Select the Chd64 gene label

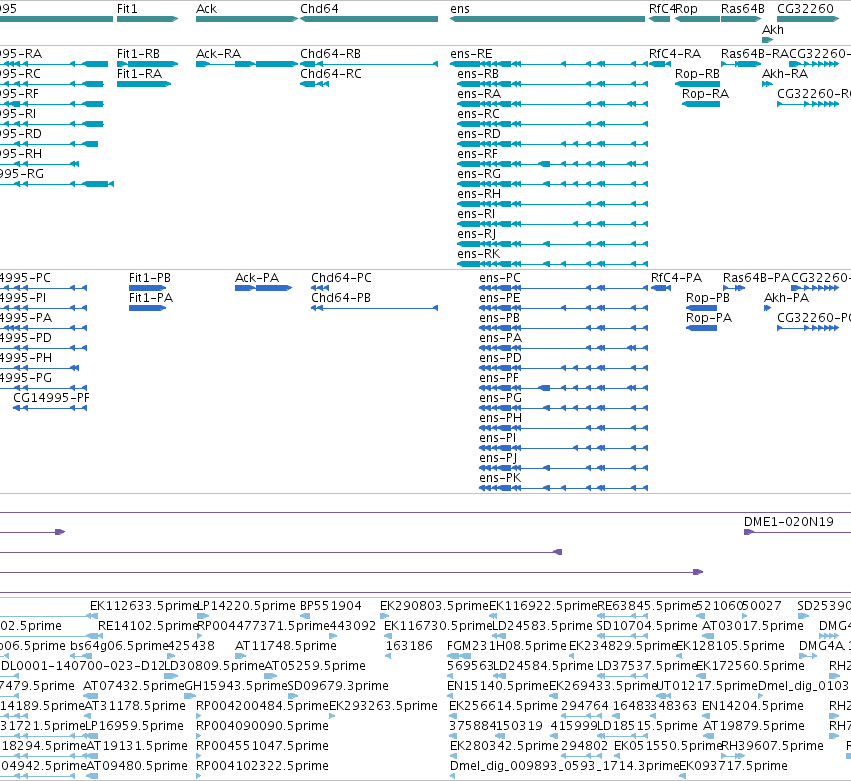319,9
